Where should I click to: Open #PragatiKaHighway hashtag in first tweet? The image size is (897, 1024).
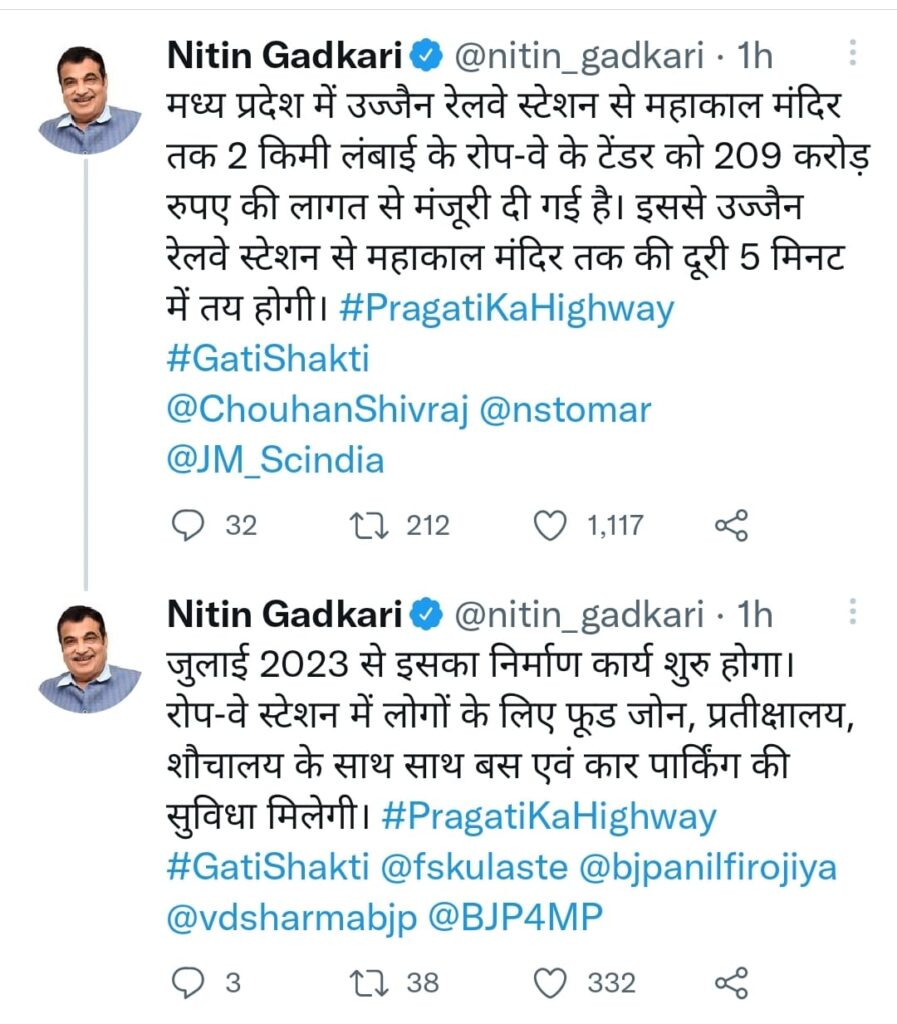(506, 308)
